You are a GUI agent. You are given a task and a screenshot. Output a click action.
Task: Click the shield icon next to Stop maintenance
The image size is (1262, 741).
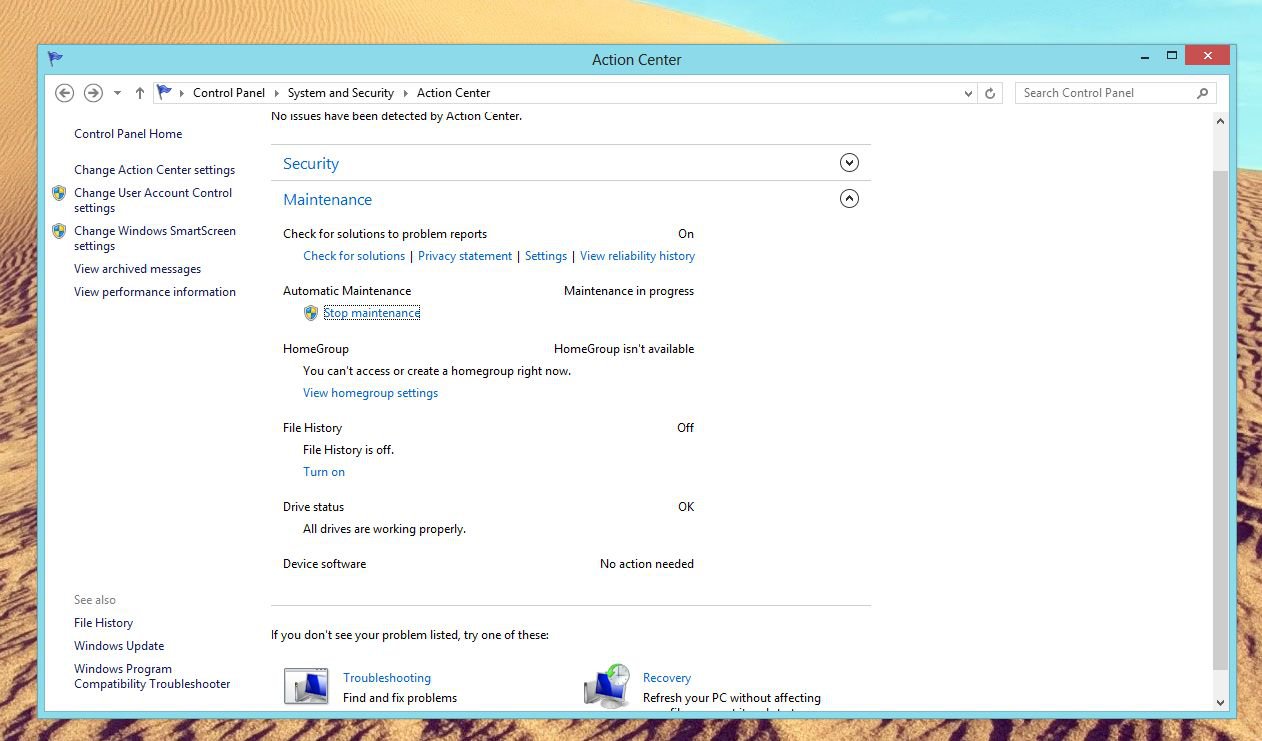point(311,313)
